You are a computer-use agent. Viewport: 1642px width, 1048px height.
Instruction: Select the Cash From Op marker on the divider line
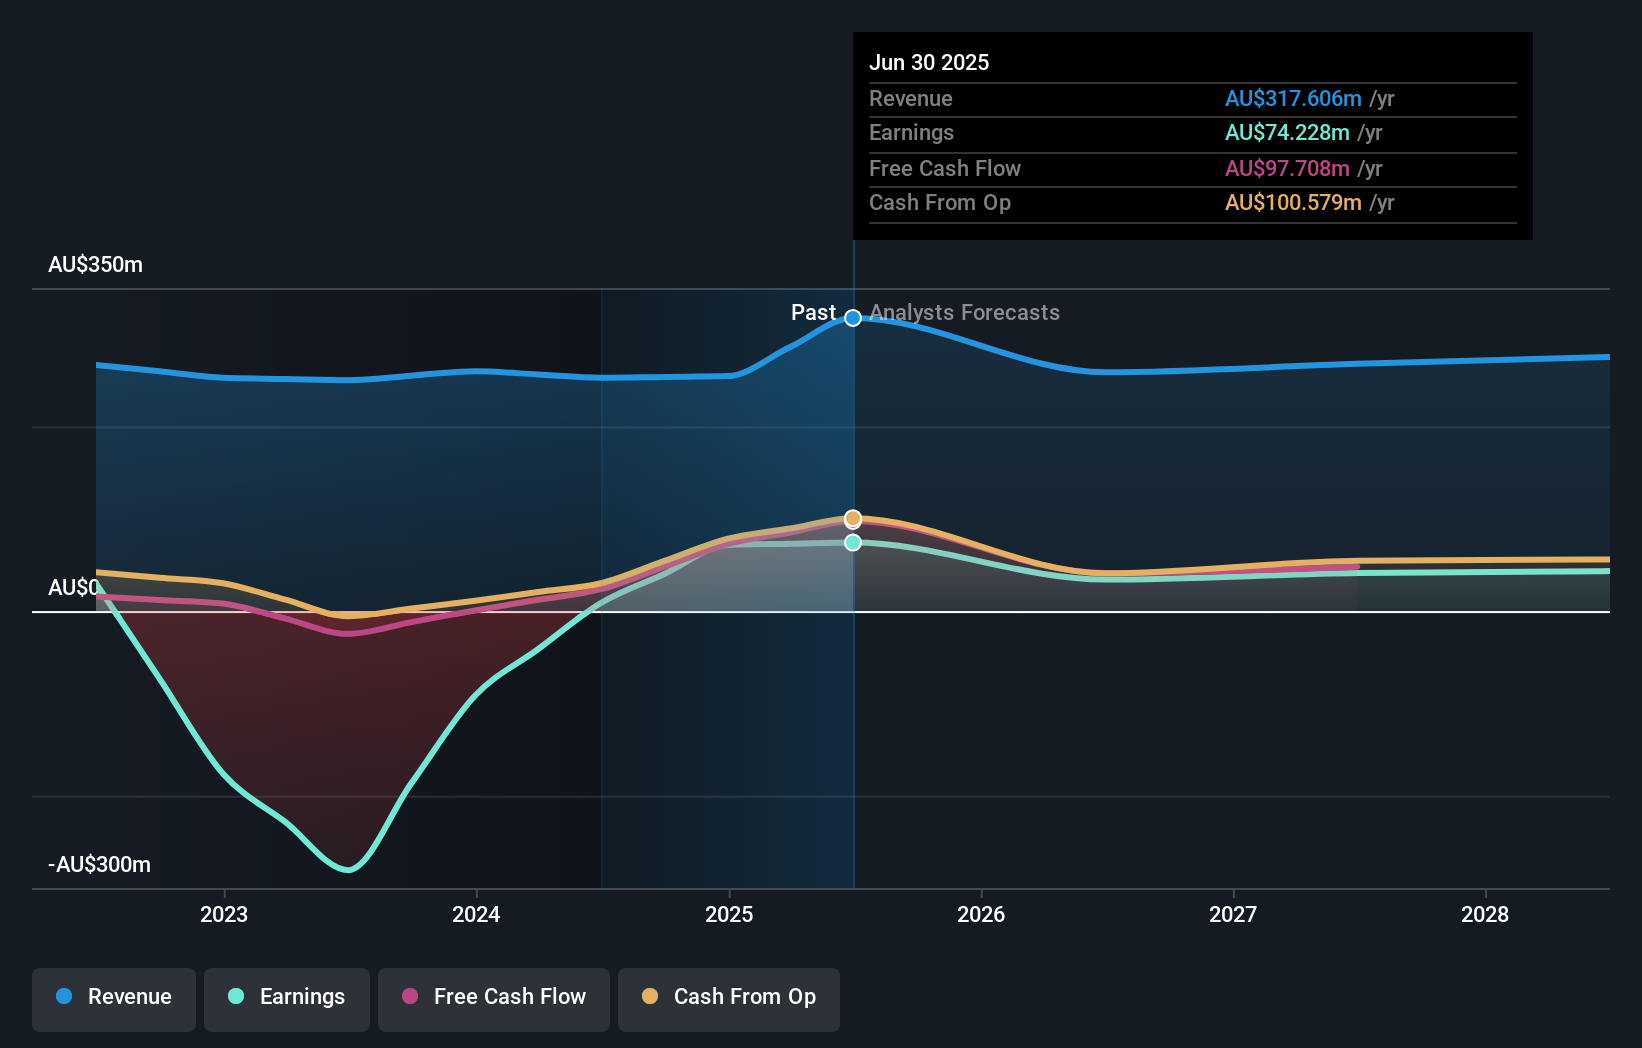(x=852, y=519)
